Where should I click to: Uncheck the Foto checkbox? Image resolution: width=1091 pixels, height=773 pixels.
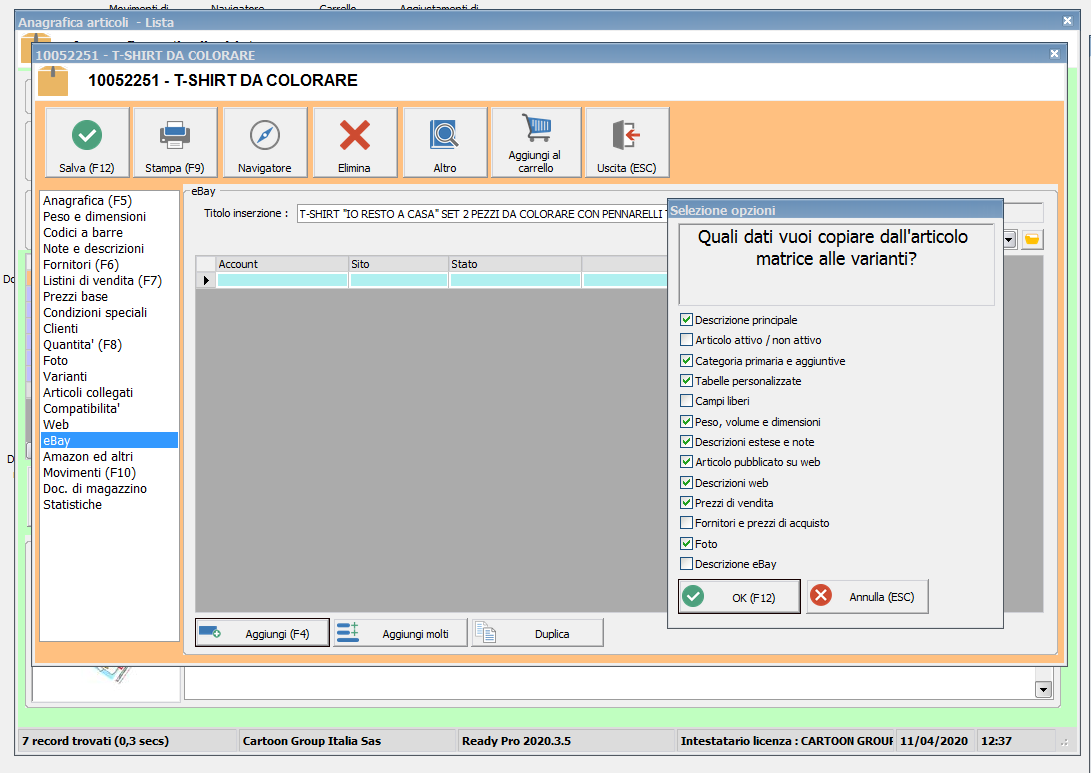coord(686,543)
